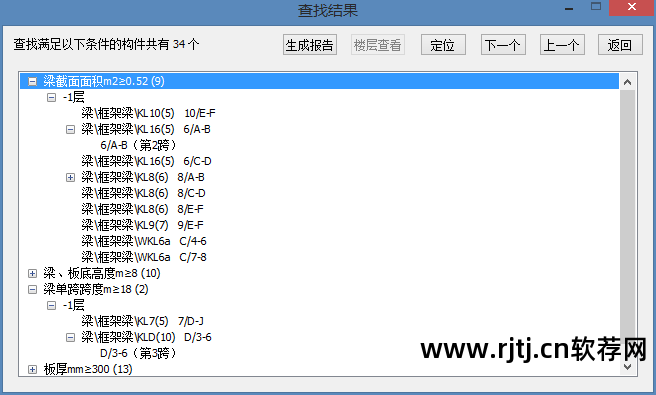Click the 生成报告 button
The image size is (656, 395).
pos(310,45)
